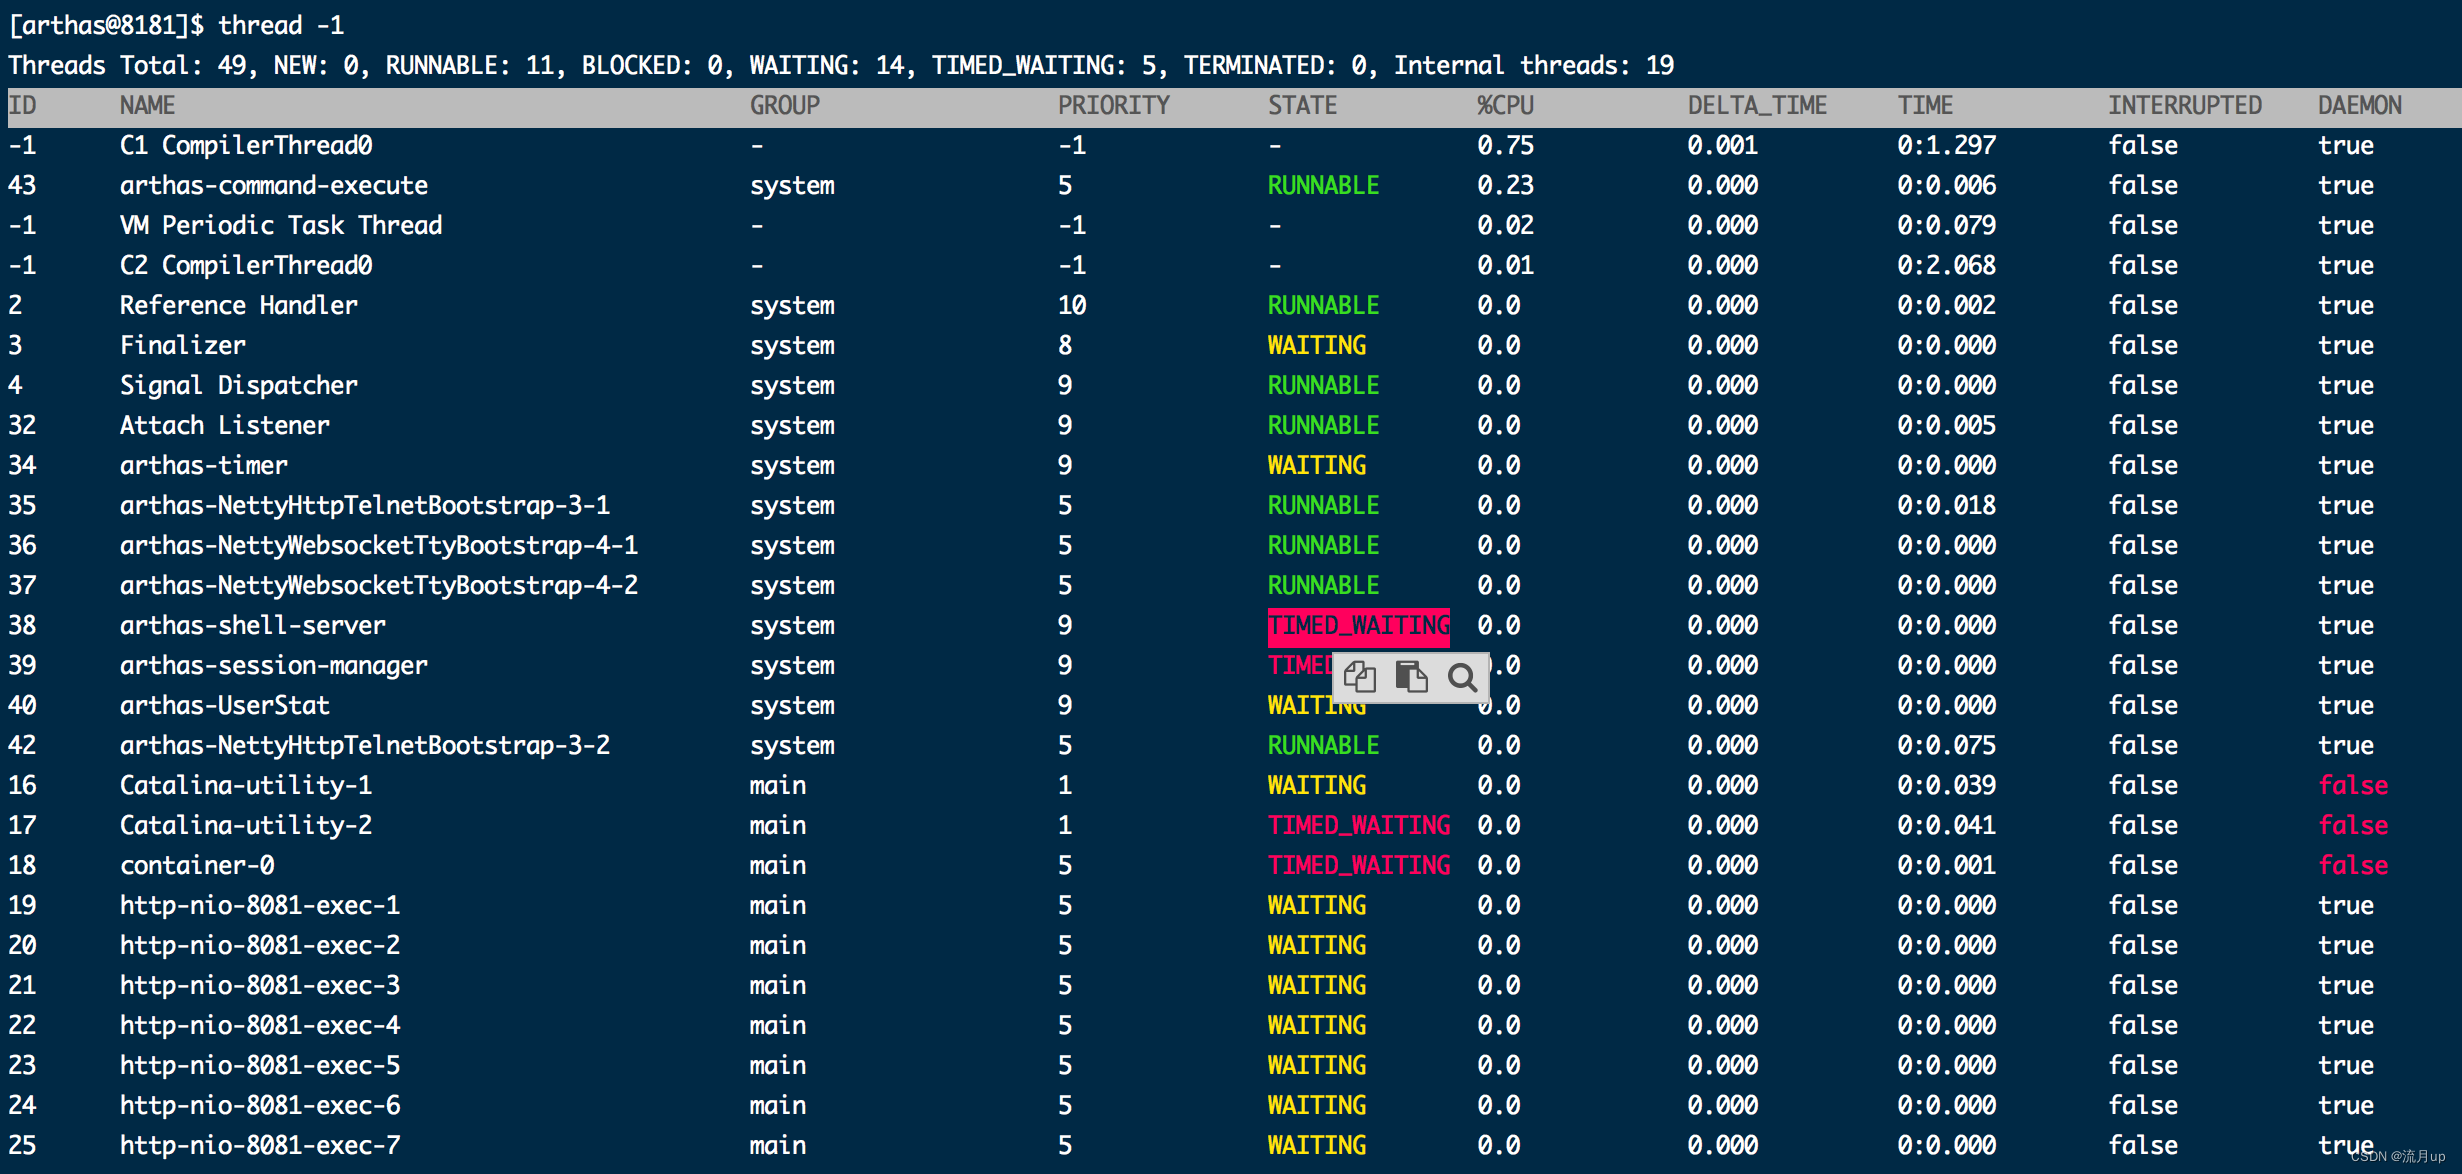Click the 'RUNNABLE: 11' summary count
This screenshot has height=1174, width=2462.
click(x=470, y=66)
